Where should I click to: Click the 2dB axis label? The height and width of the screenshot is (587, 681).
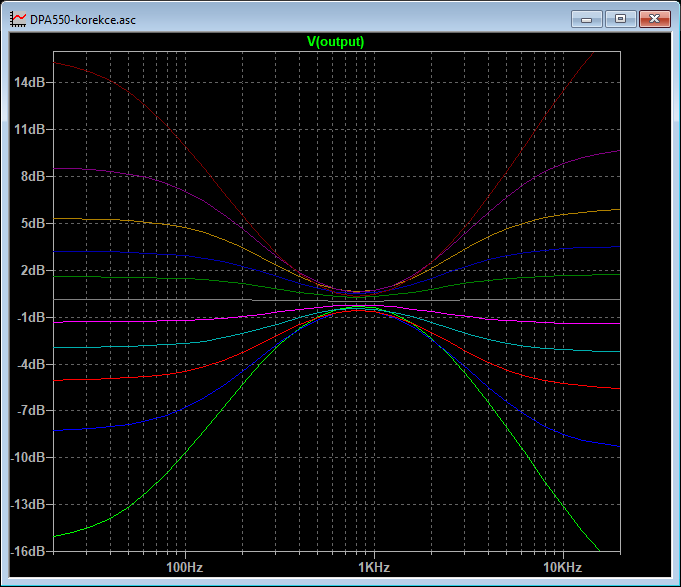[x=33, y=270]
